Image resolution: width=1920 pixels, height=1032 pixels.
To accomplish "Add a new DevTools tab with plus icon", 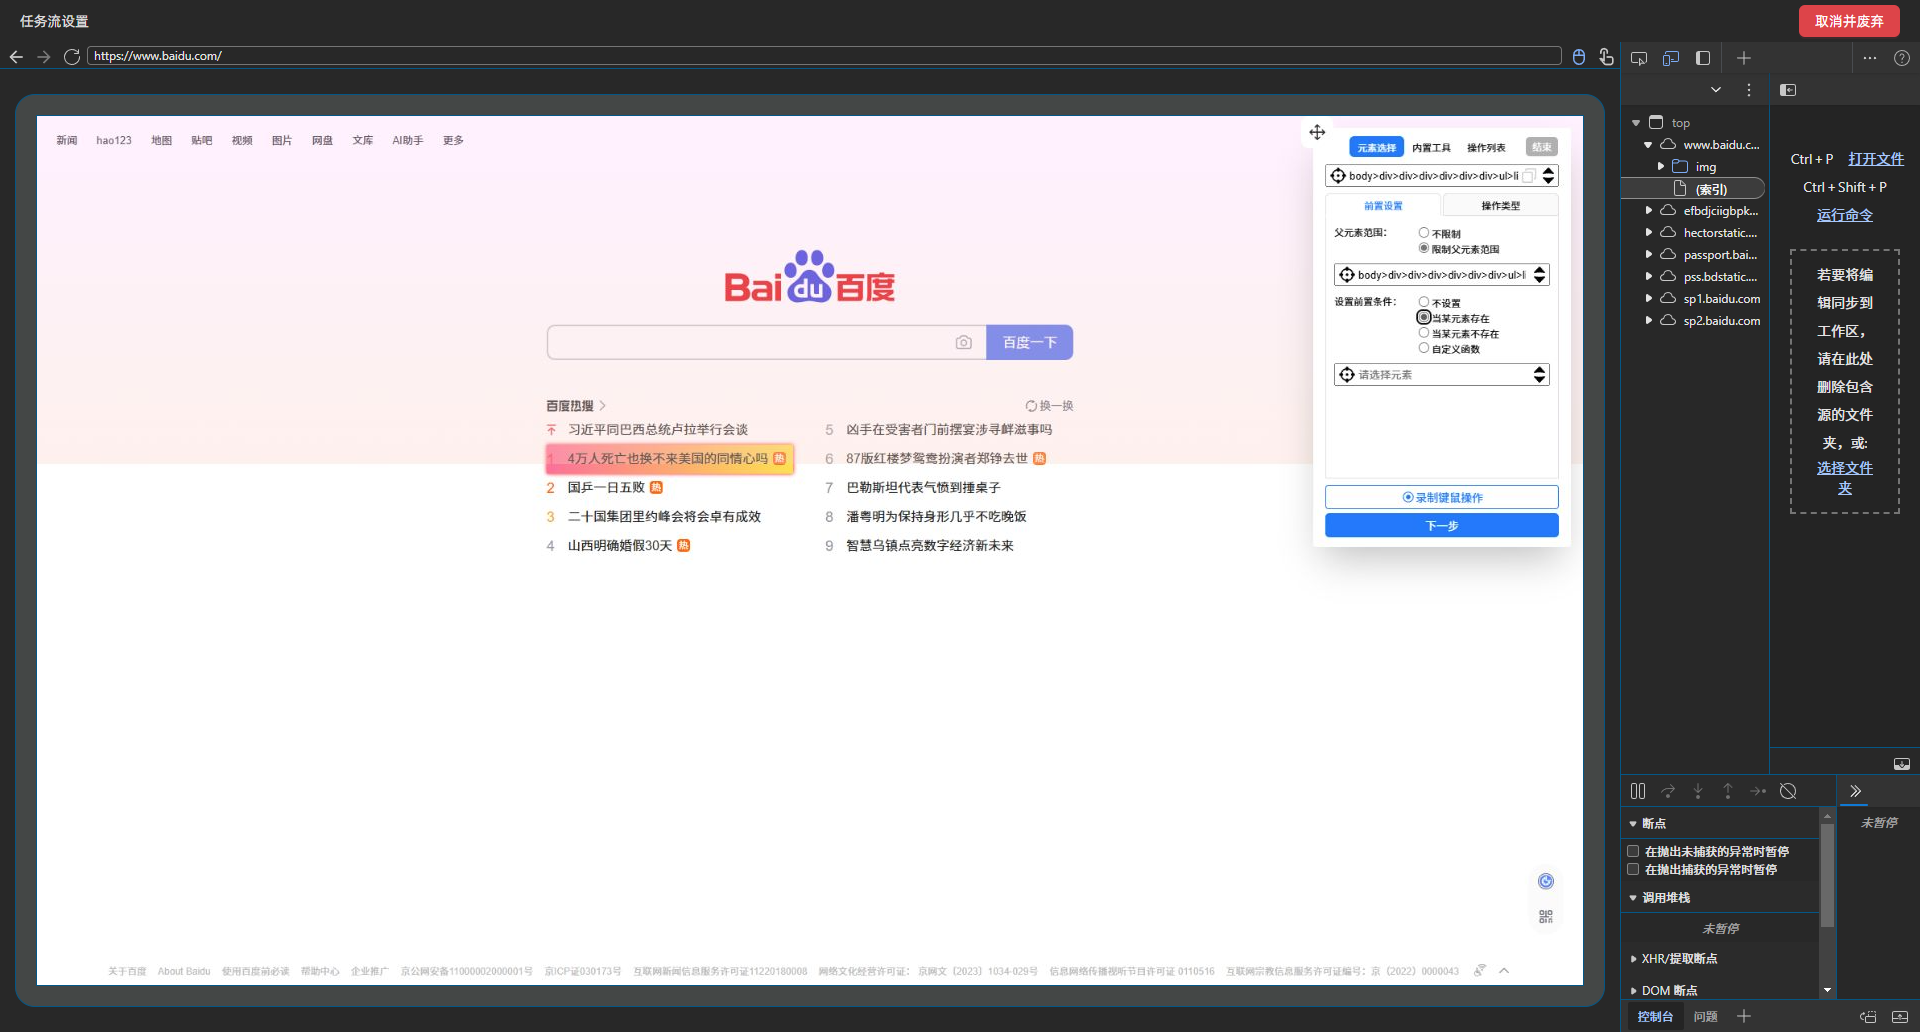I will [x=1744, y=58].
